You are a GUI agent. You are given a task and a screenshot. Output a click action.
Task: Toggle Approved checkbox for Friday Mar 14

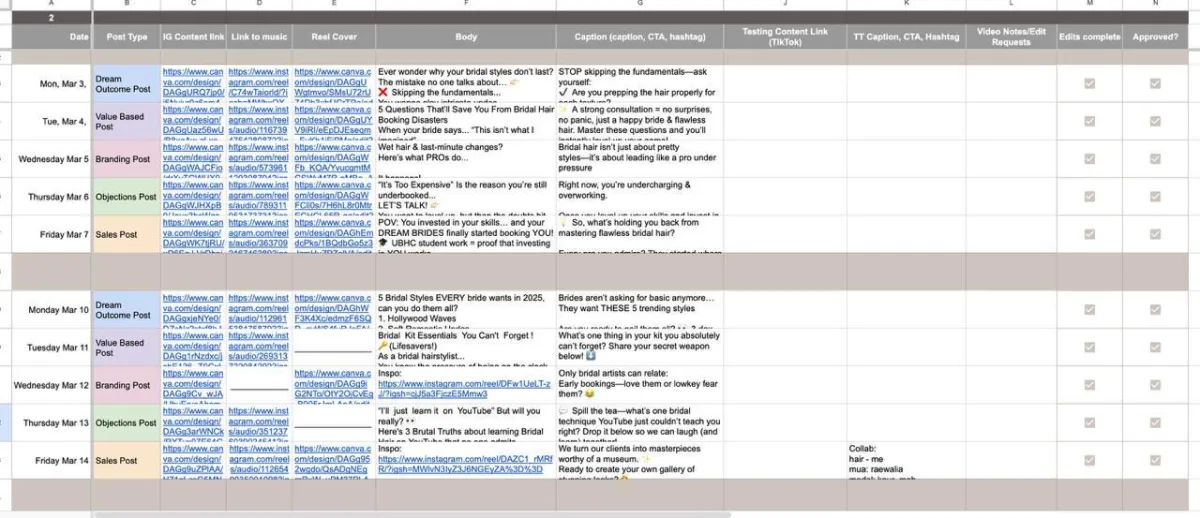pyautogui.click(x=1155, y=461)
